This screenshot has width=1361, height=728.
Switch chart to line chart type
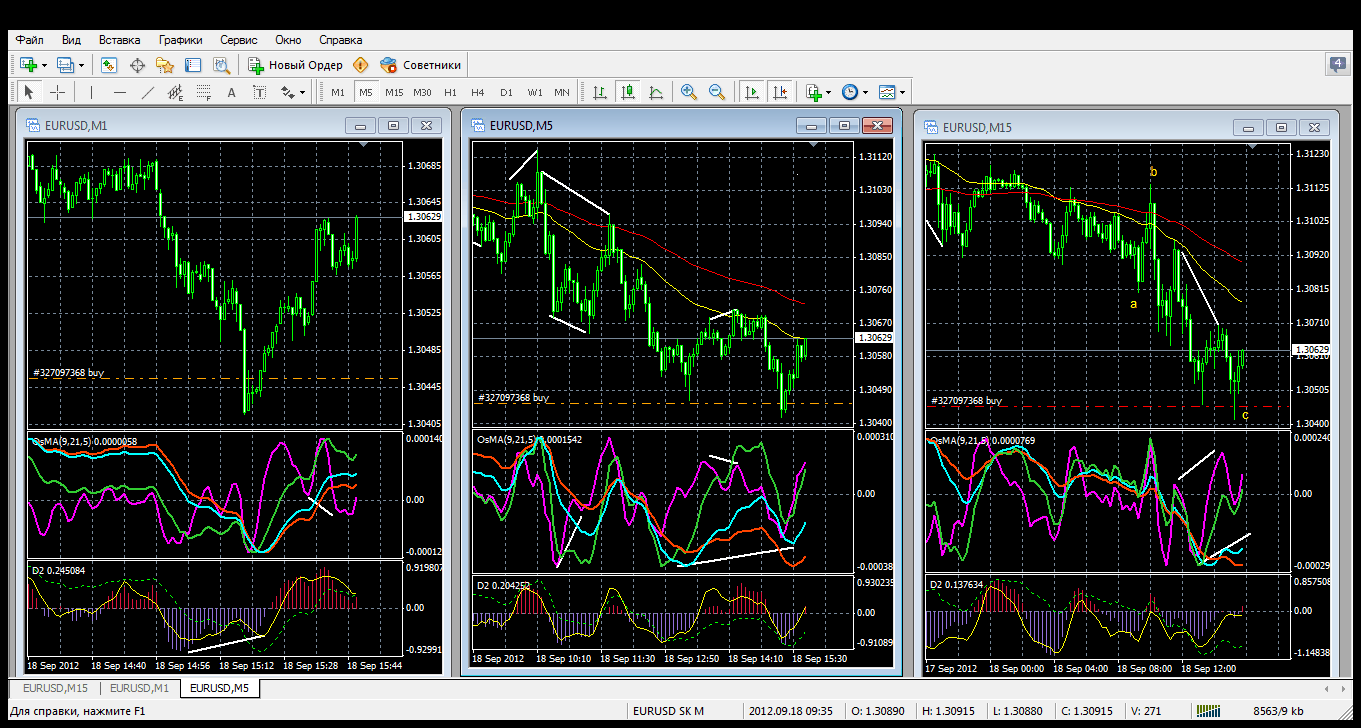(x=656, y=92)
